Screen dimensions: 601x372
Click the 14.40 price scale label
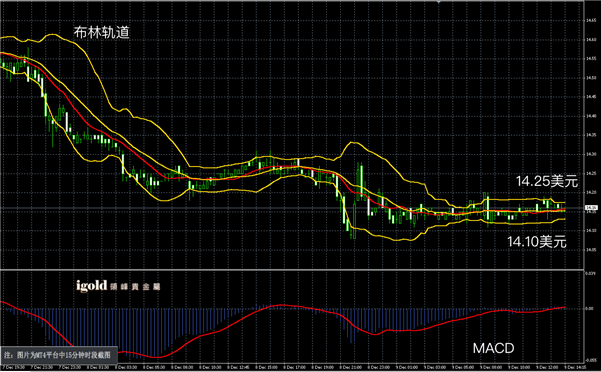pos(591,116)
